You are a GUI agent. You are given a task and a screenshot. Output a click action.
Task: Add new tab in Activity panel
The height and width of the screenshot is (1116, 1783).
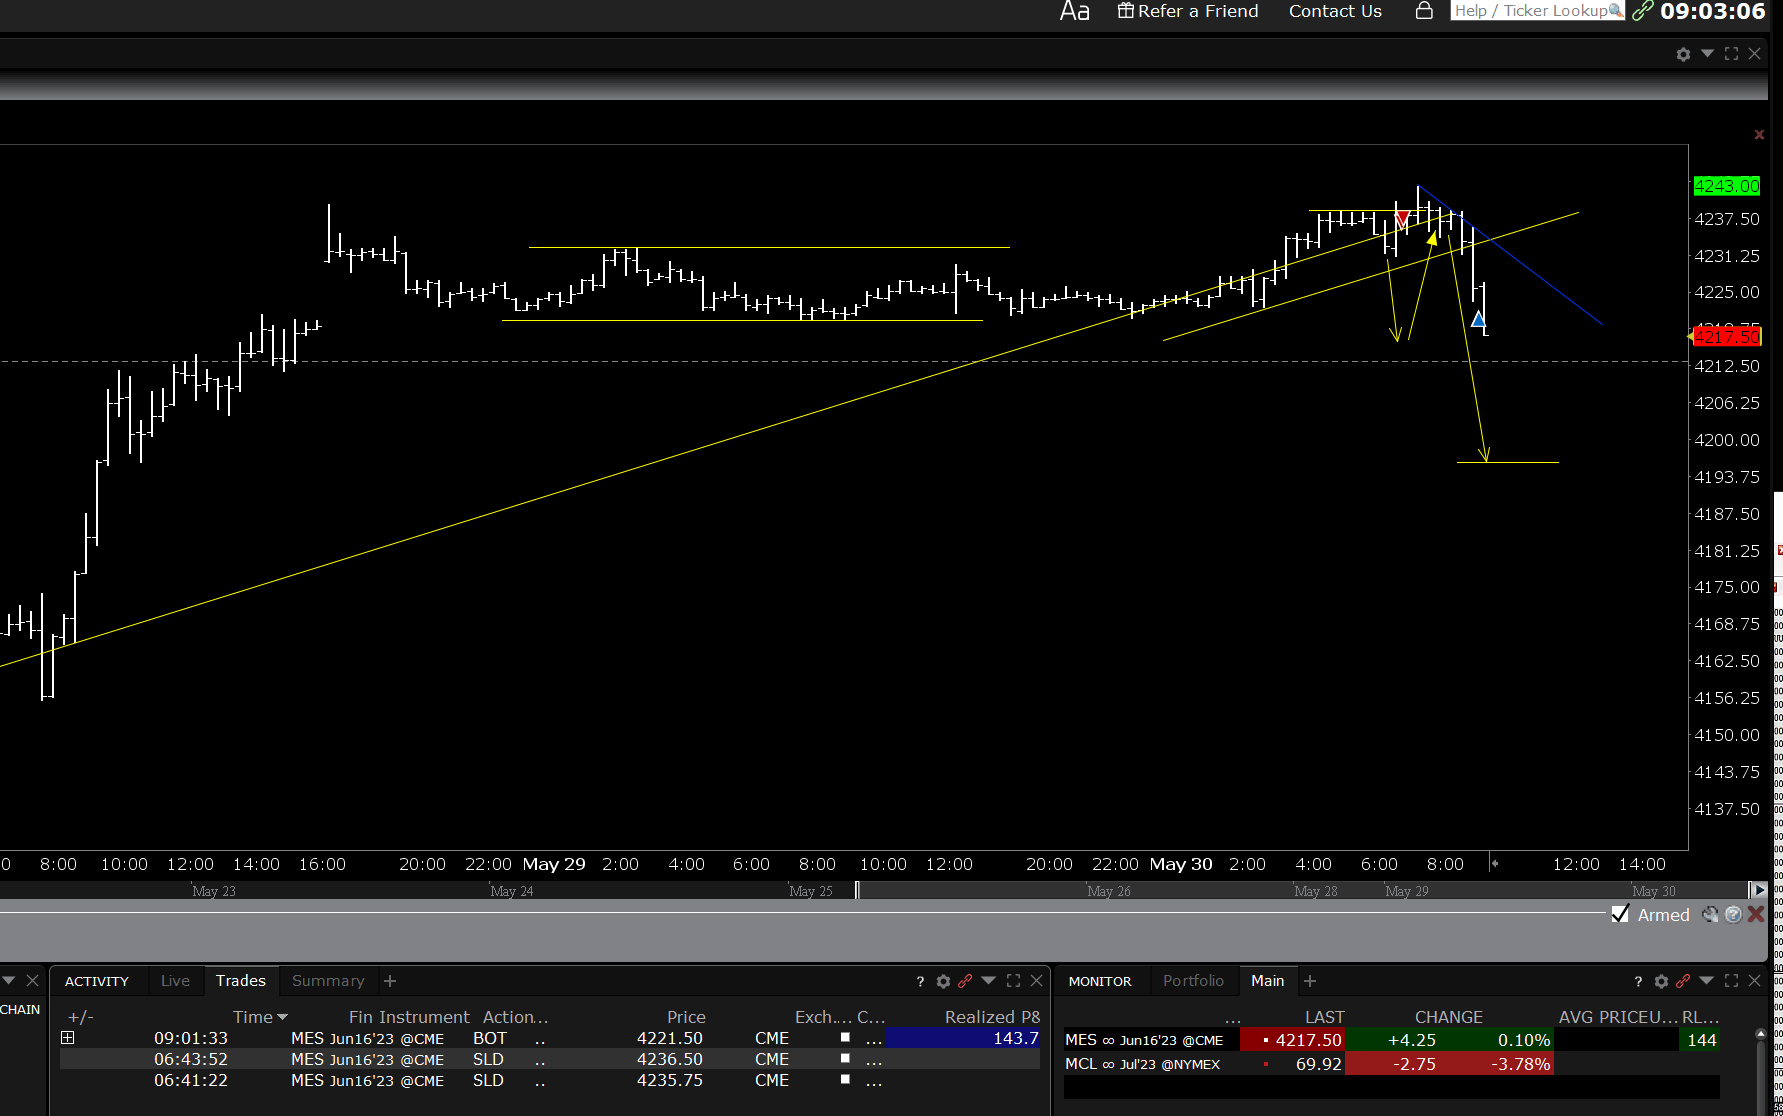tap(390, 981)
